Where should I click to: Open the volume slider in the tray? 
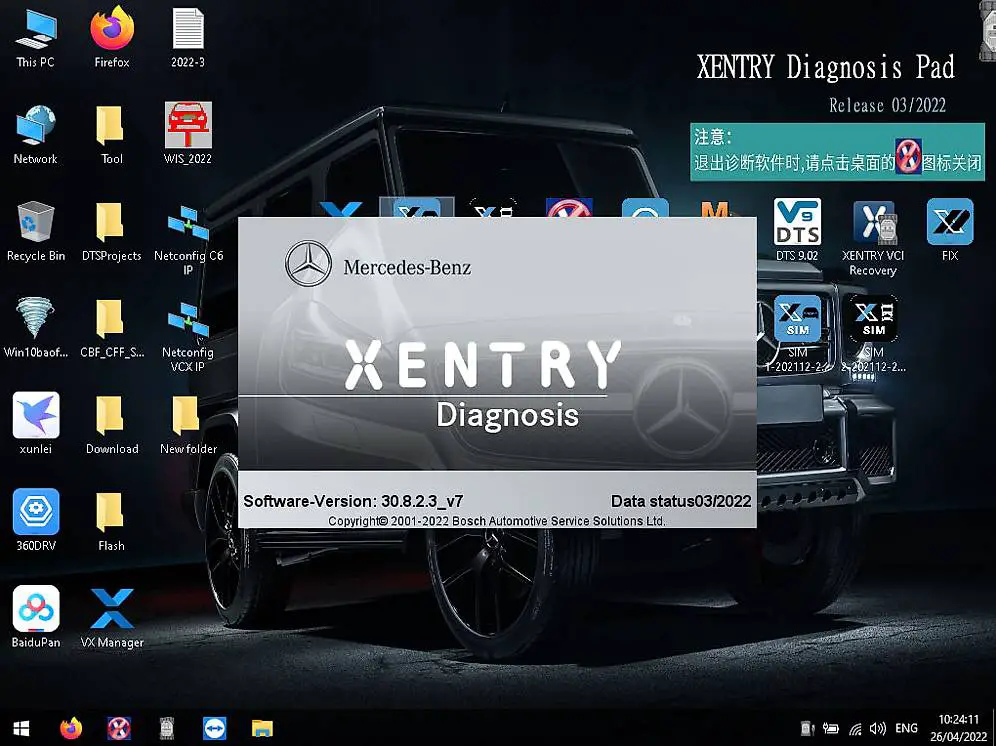[879, 727]
